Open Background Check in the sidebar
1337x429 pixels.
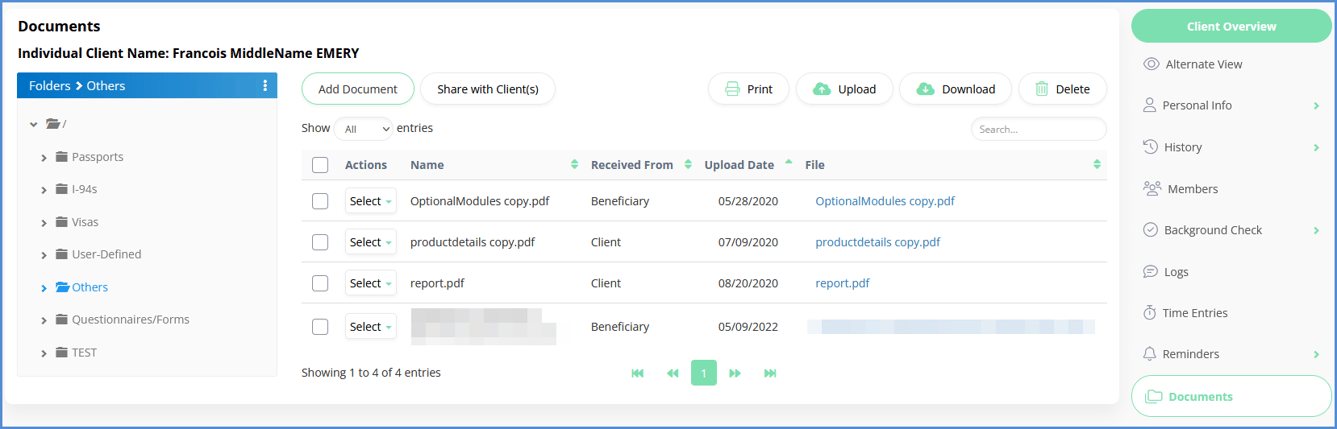coord(1212,230)
